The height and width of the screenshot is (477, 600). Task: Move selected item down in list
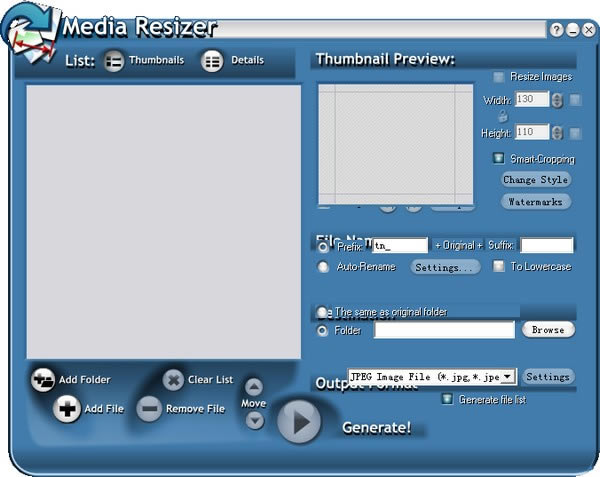[x=254, y=420]
